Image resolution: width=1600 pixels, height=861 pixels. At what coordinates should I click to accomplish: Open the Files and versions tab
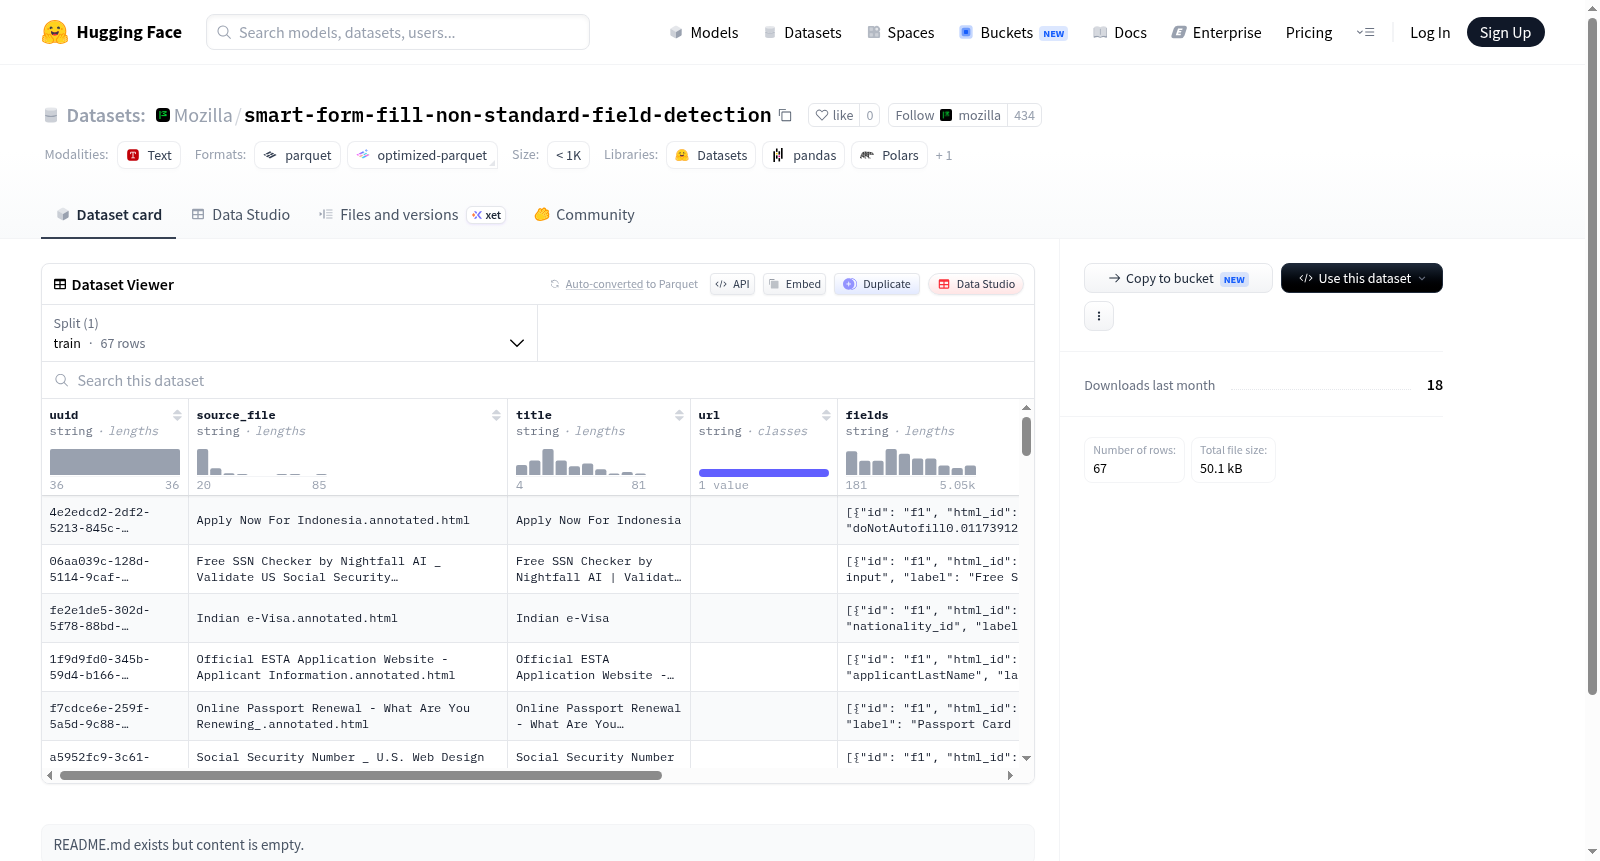(x=412, y=214)
